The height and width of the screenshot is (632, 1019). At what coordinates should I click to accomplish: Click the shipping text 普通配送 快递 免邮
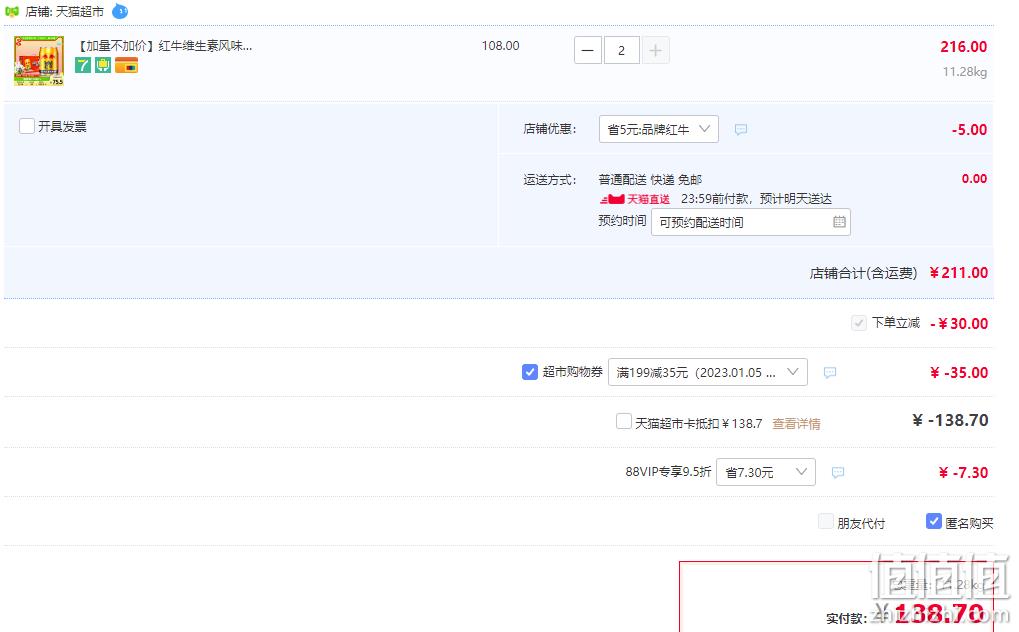pyautogui.click(x=650, y=179)
